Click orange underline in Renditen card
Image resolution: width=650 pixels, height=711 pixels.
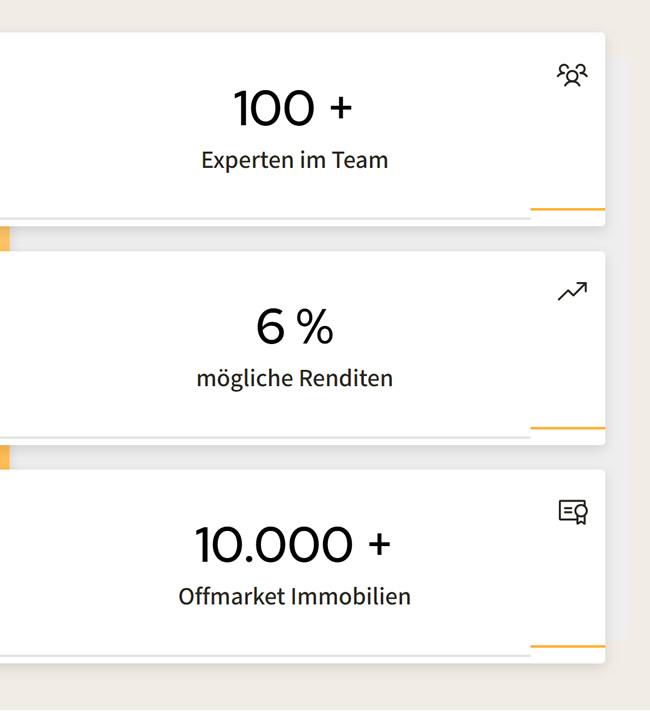click(567, 428)
